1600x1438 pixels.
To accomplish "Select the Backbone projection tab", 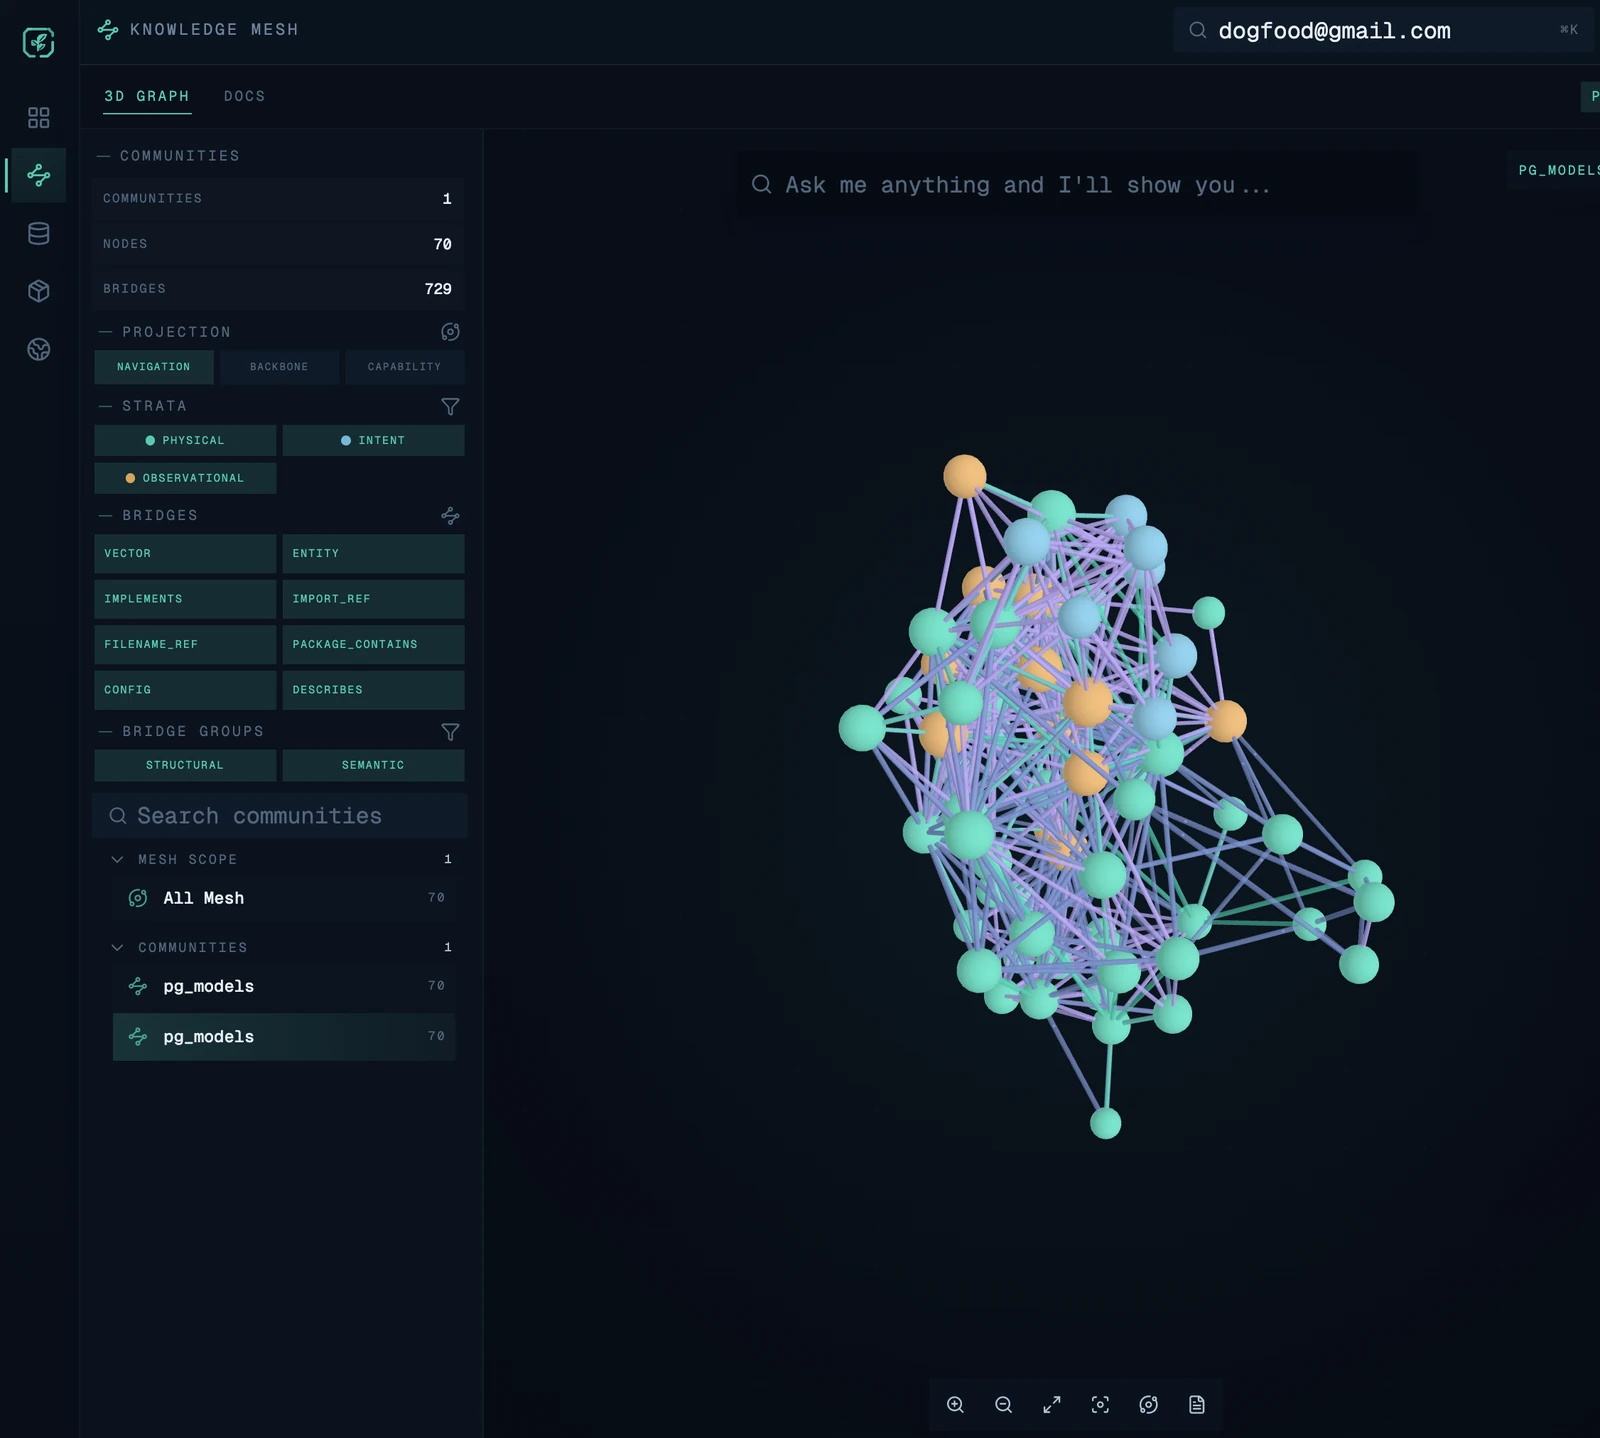I will click(x=279, y=367).
